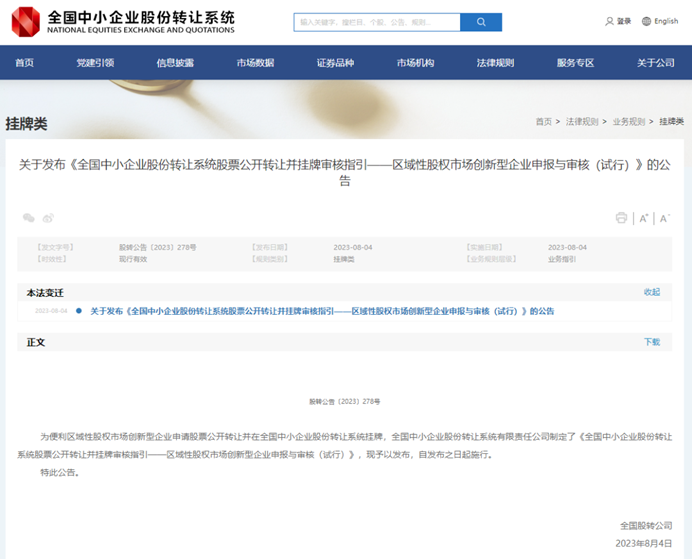Open the 2023-08-04 announcement history link
692x559 pixels.
click(322, 311)
